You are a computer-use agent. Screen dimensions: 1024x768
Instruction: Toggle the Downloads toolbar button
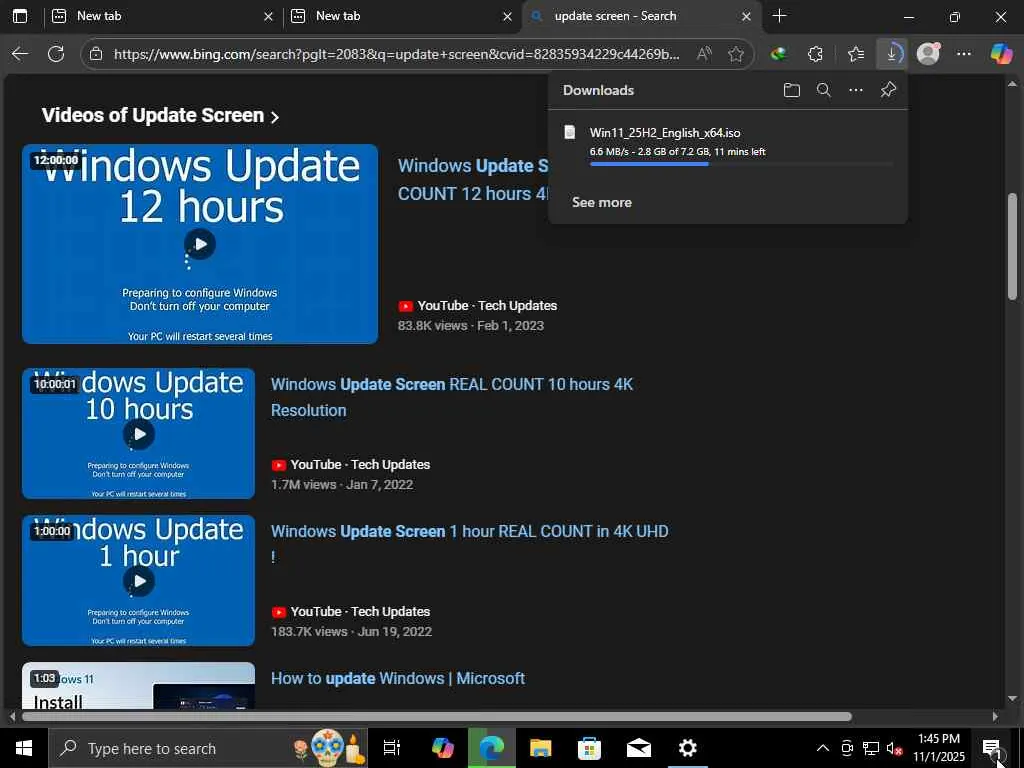(891, 54)
